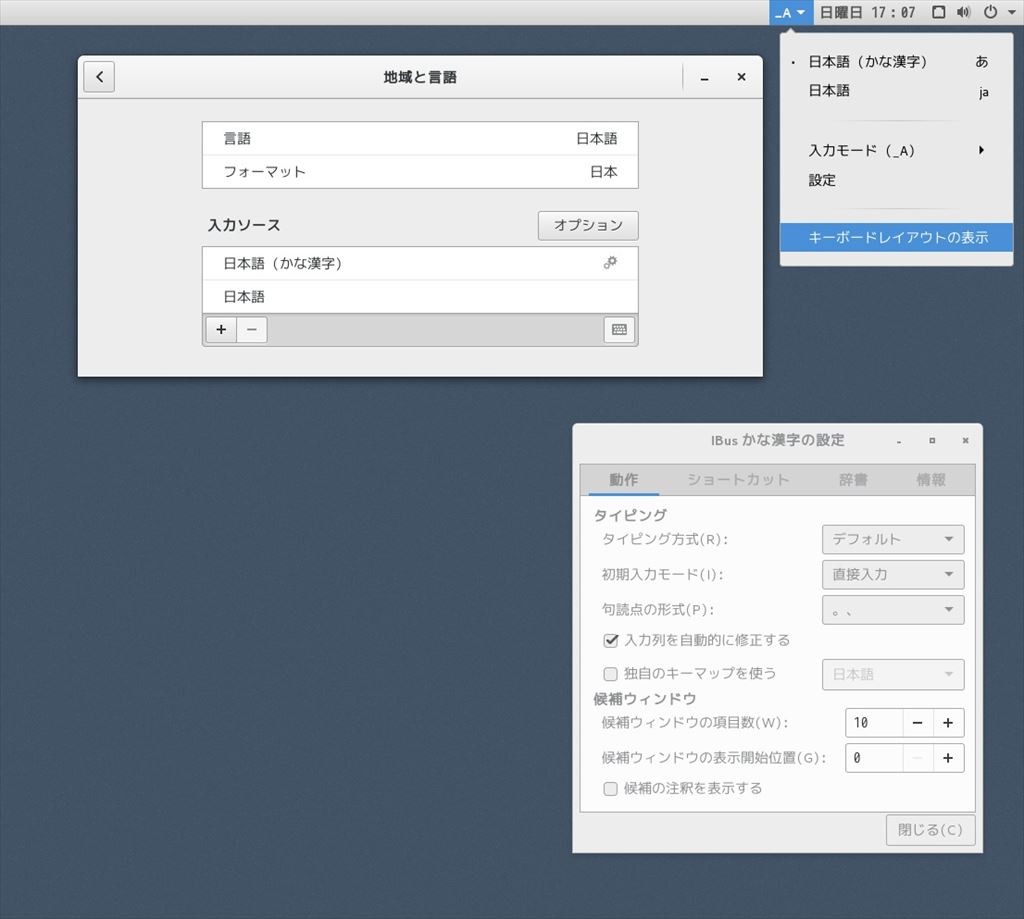Expand the 句読点の形式 dropdown
This screenshot has height=919, width=1024.
pos(892,609)
